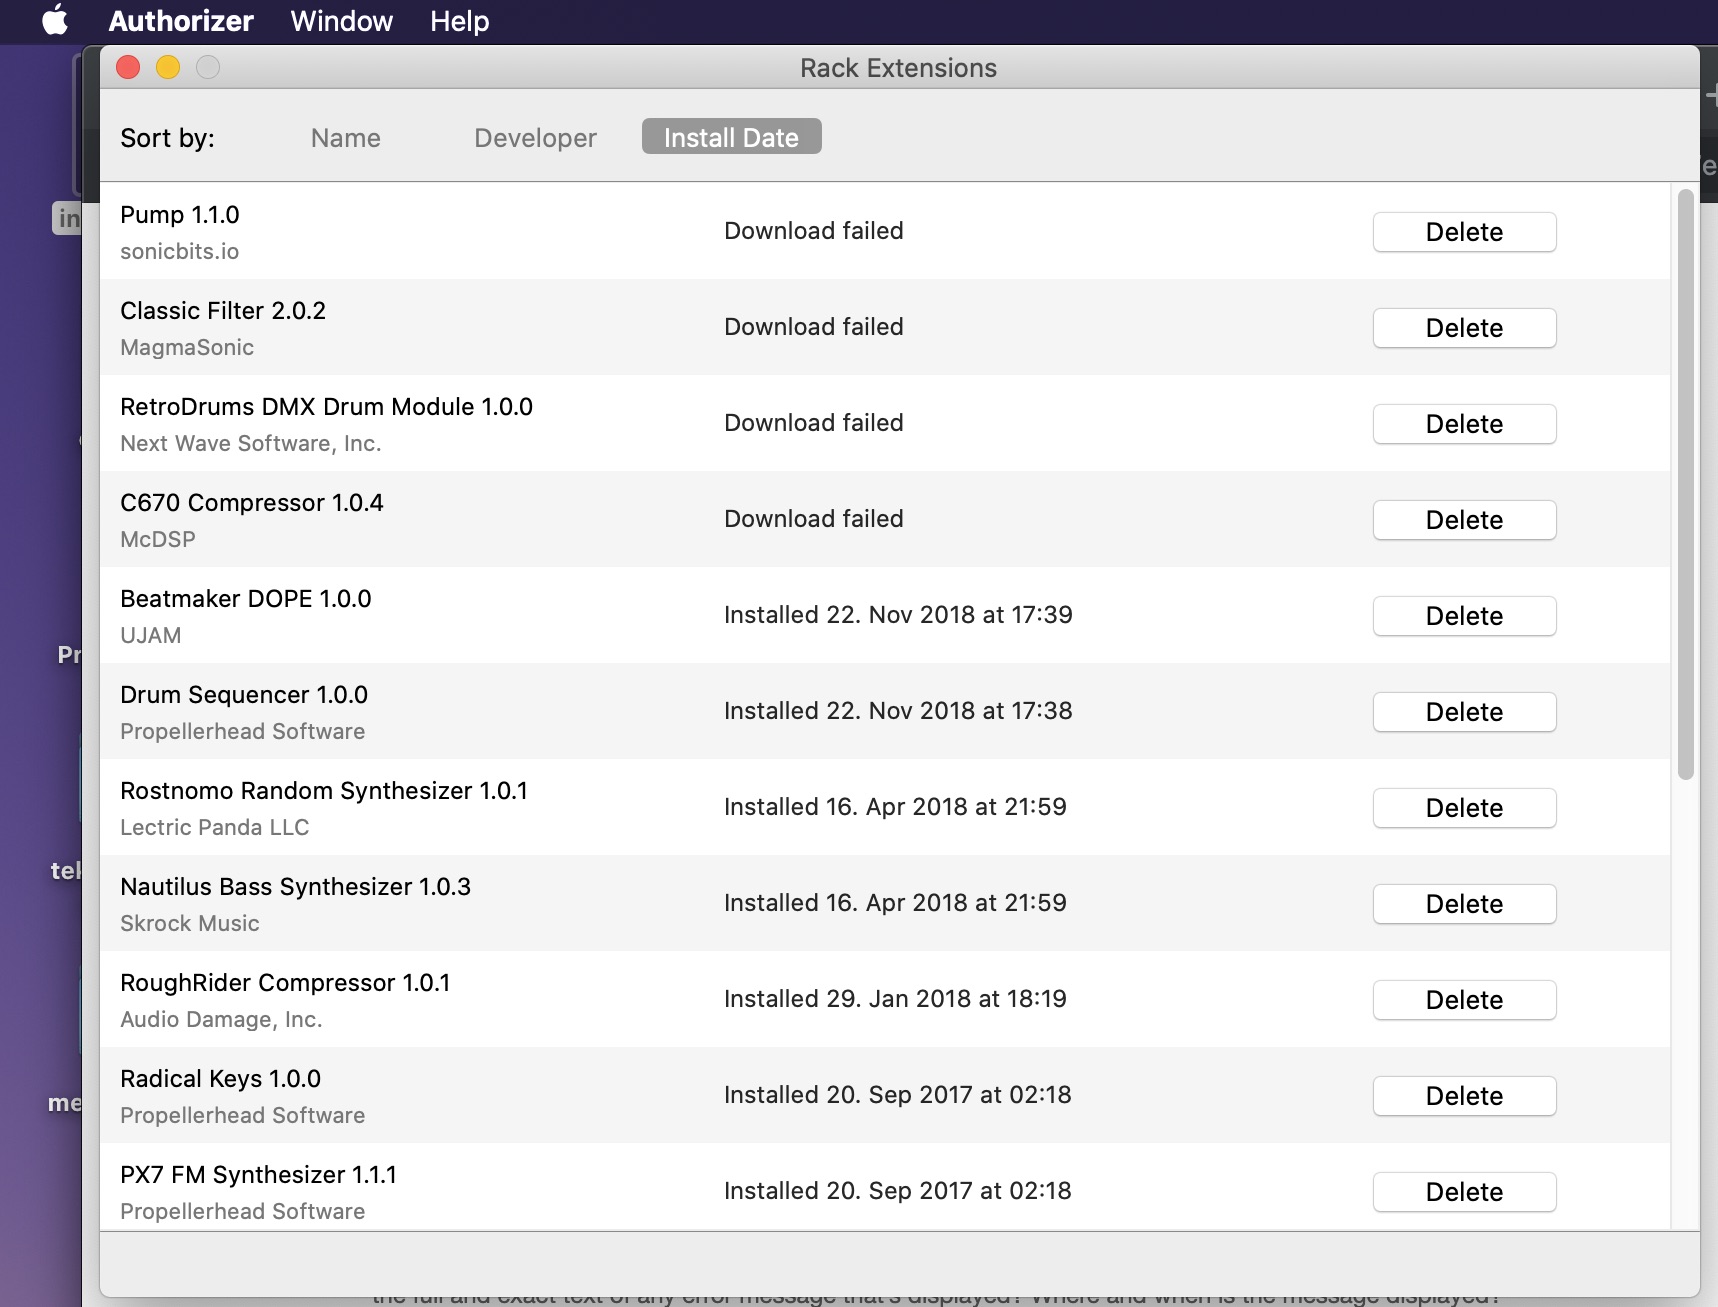Click the MagmaSonic developer label

[x=187, y=347]
